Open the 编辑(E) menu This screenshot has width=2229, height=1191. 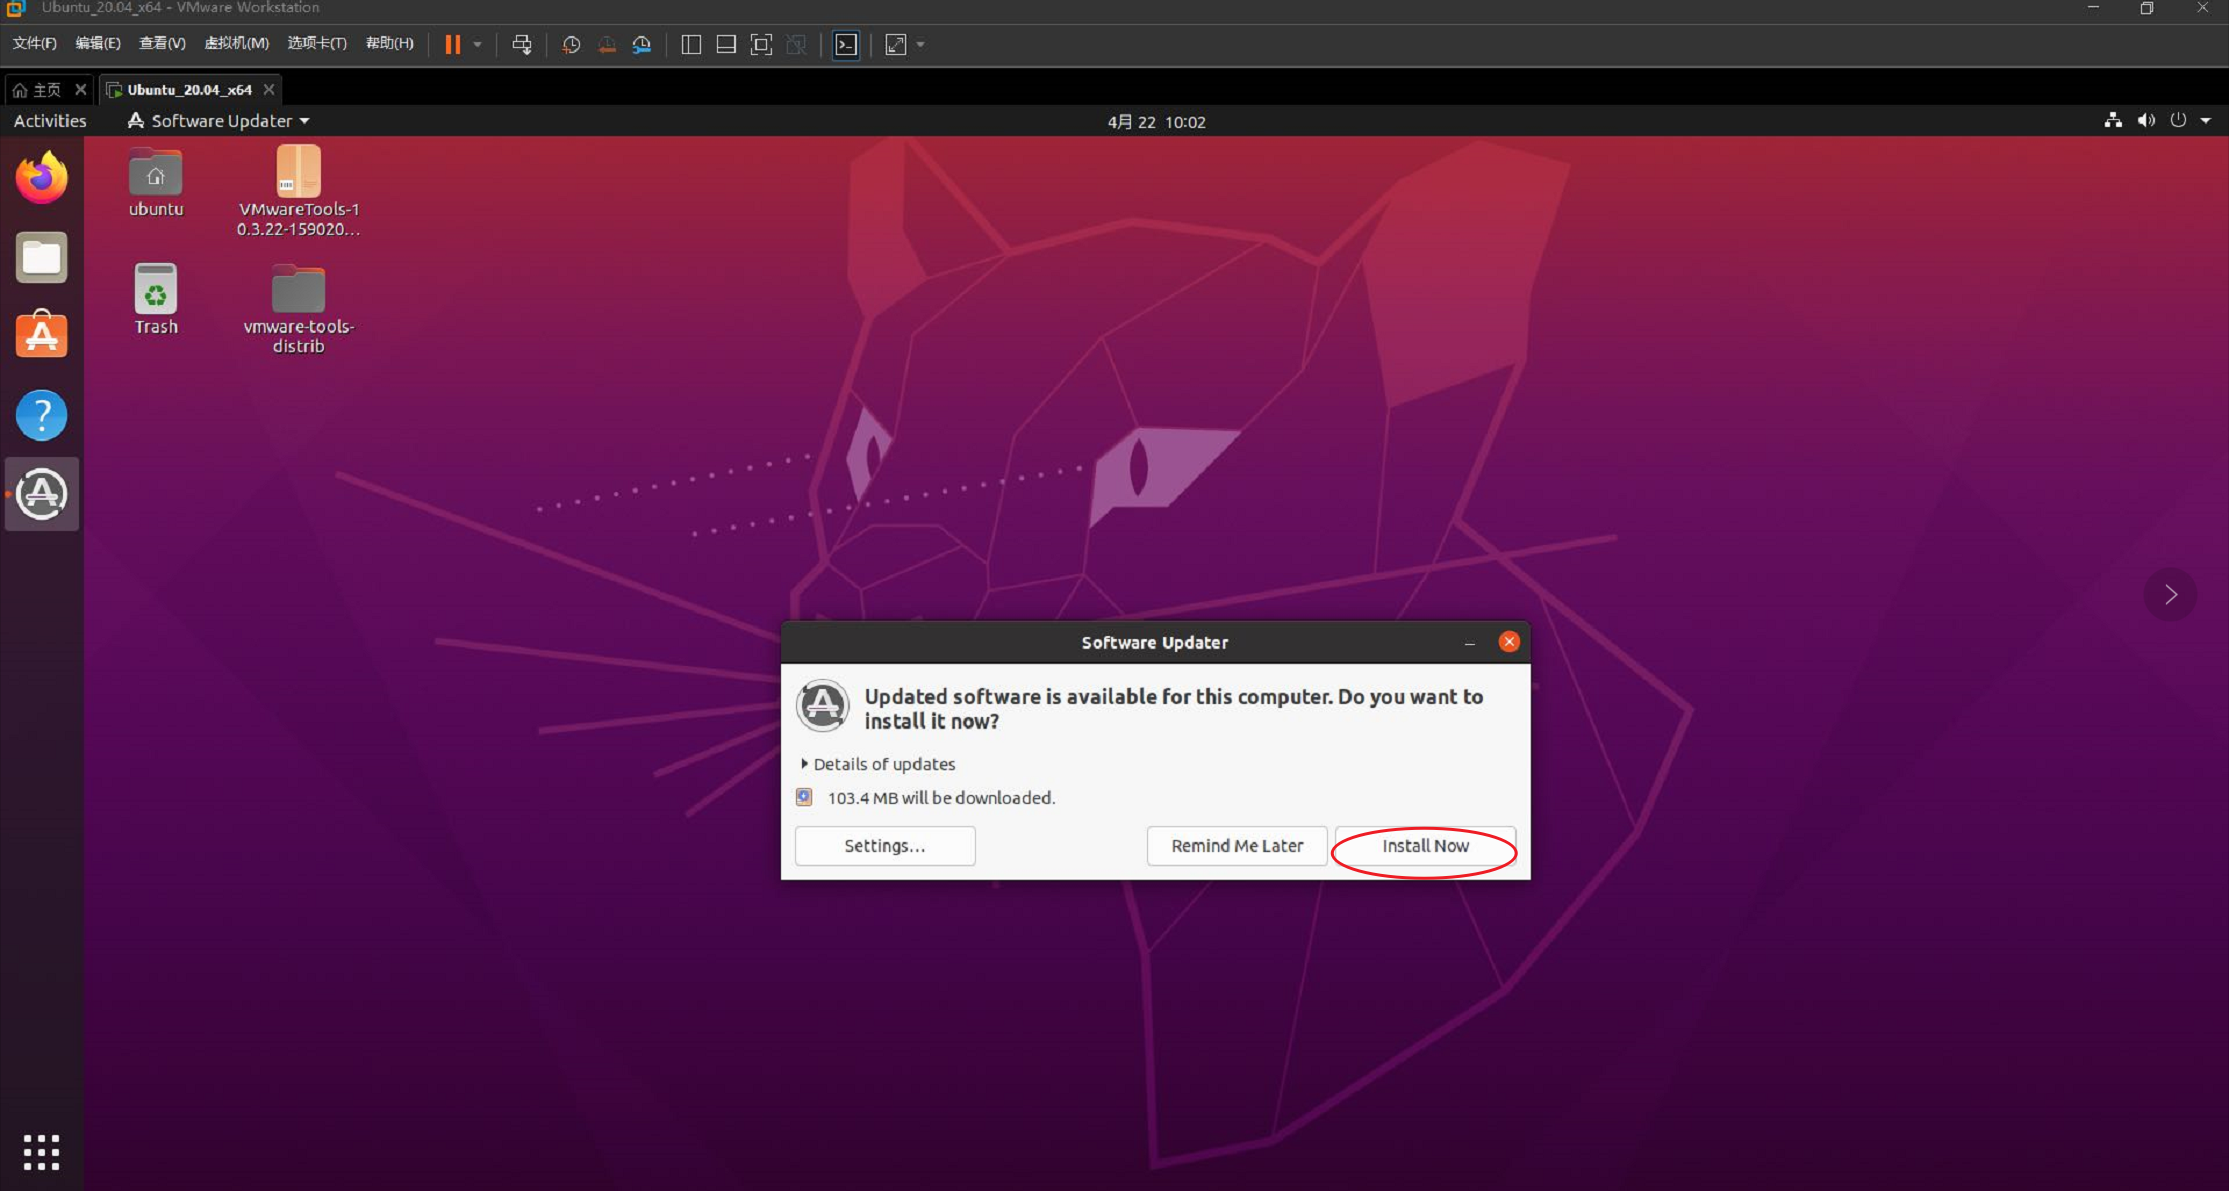coord(97,43)
